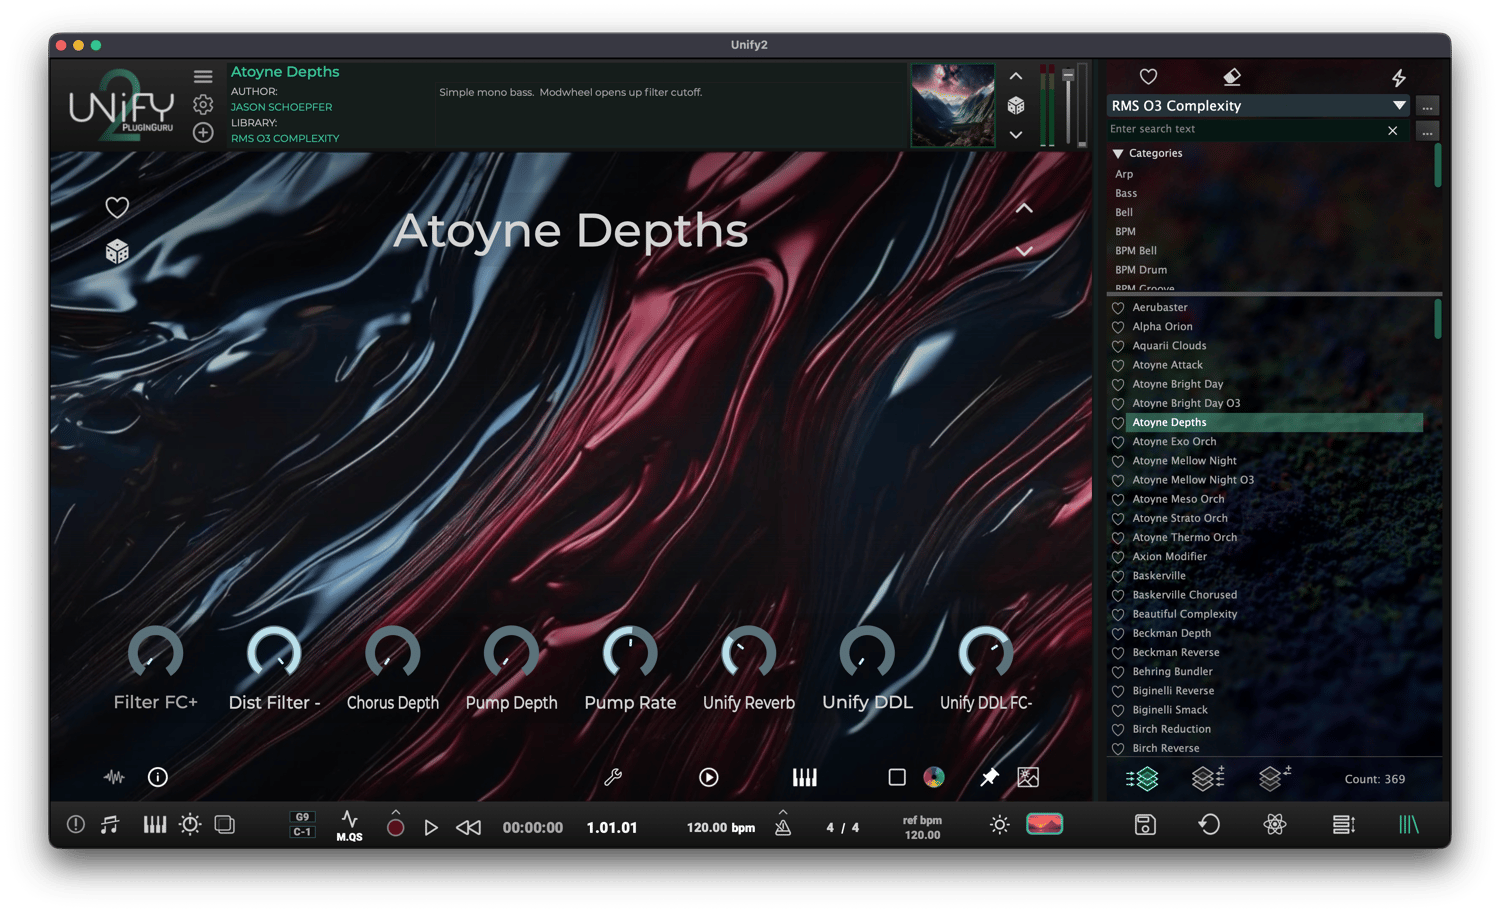Select the Arp category
The height and width of the screenshot is (913, 1500).
tap(1124, 174)
